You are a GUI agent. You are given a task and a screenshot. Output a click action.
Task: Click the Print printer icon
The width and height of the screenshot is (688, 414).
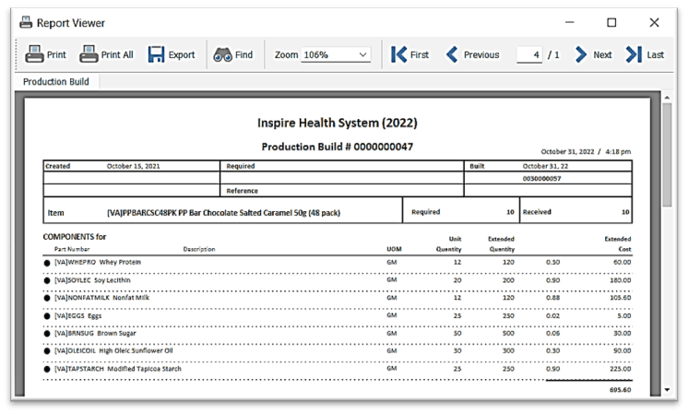[34, 54]
